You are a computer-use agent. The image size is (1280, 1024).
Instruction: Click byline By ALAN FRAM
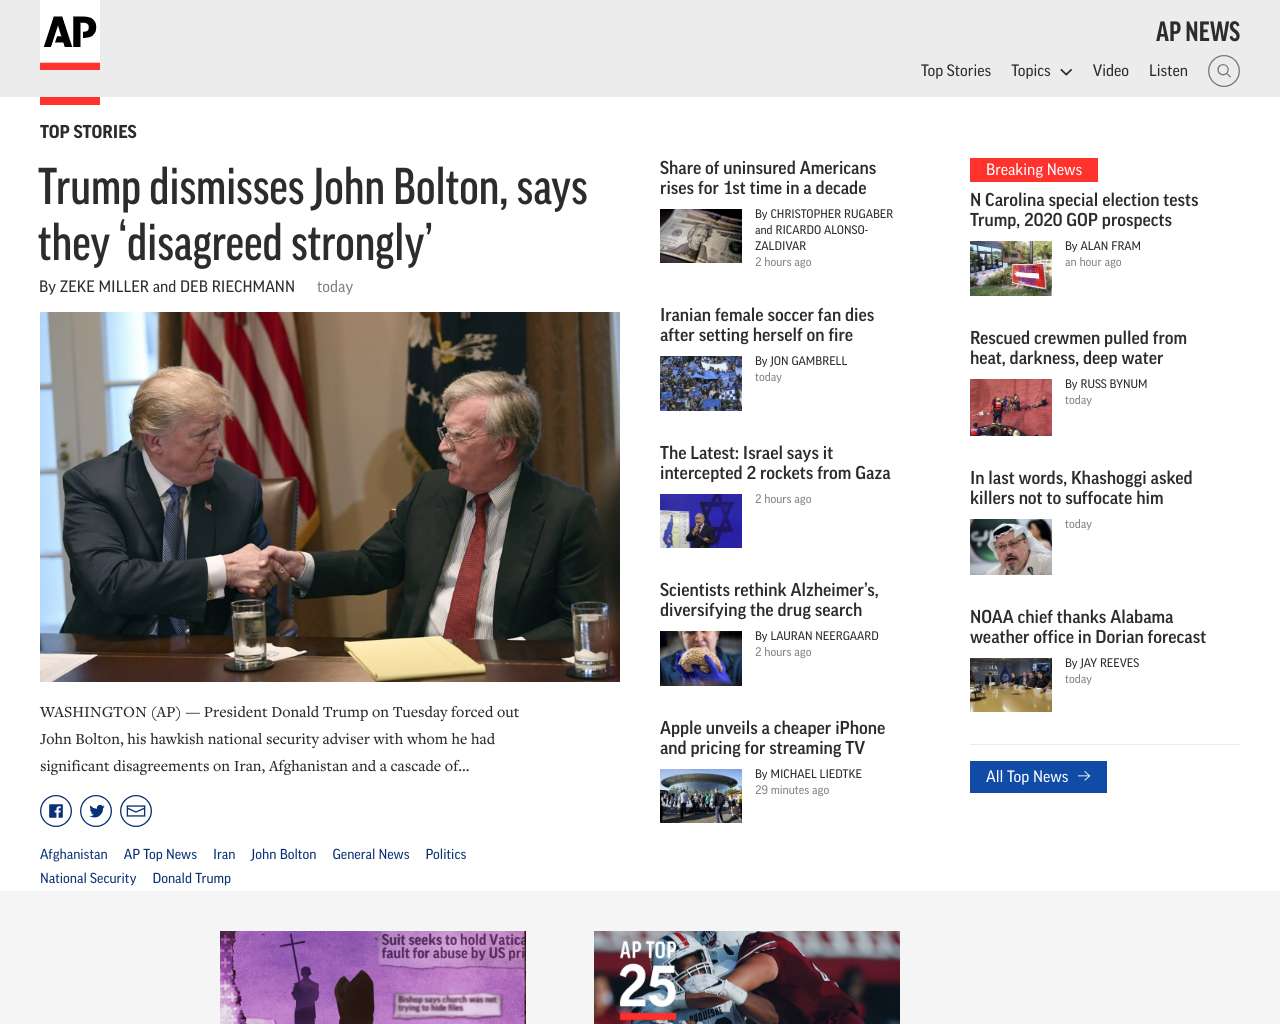(1103, 246)
